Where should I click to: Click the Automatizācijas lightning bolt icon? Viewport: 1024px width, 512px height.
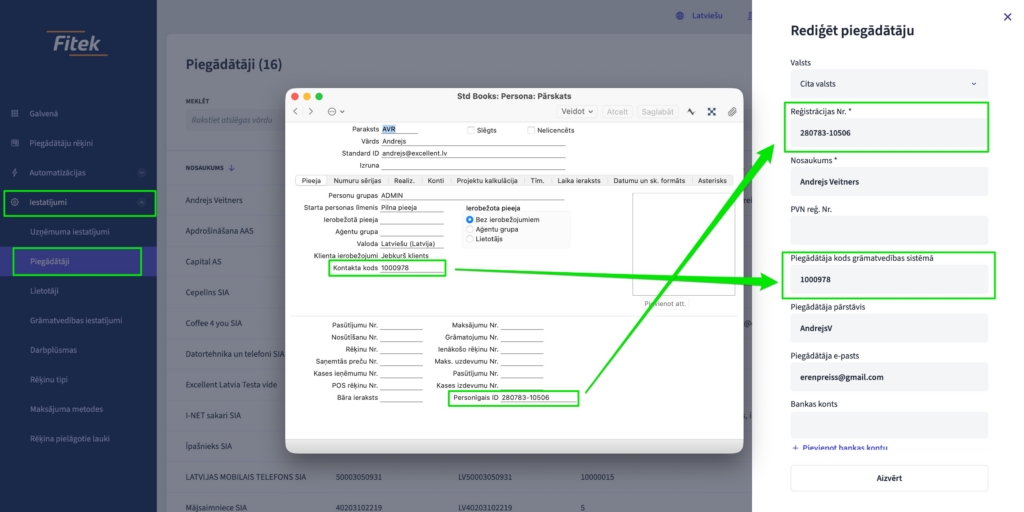point(14,172)
